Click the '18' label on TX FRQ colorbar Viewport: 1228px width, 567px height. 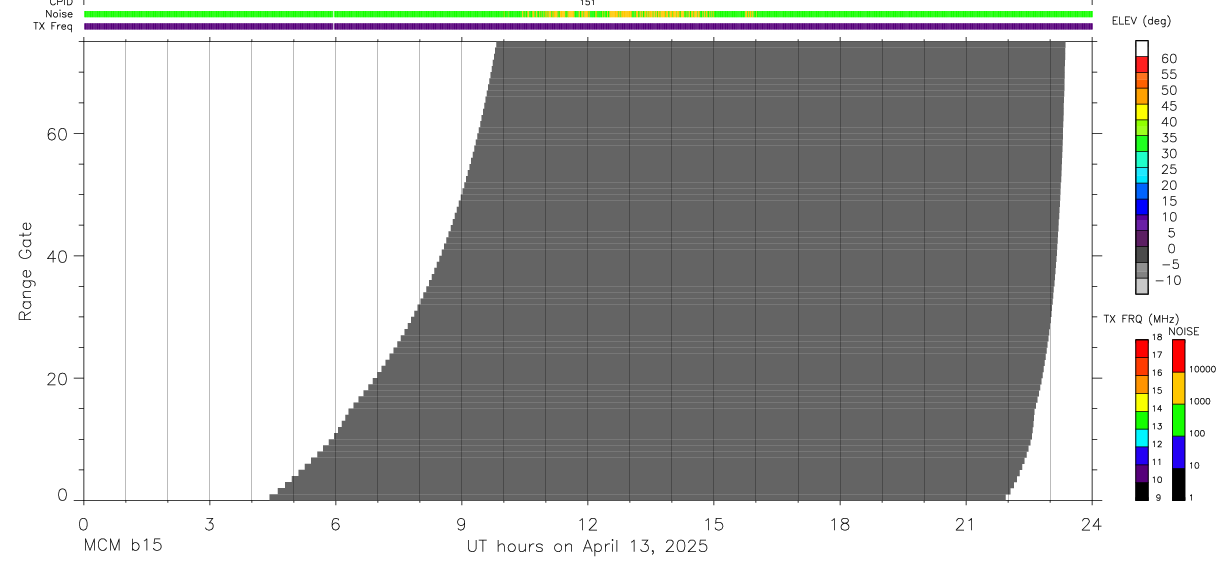(x=1157, y=337)
